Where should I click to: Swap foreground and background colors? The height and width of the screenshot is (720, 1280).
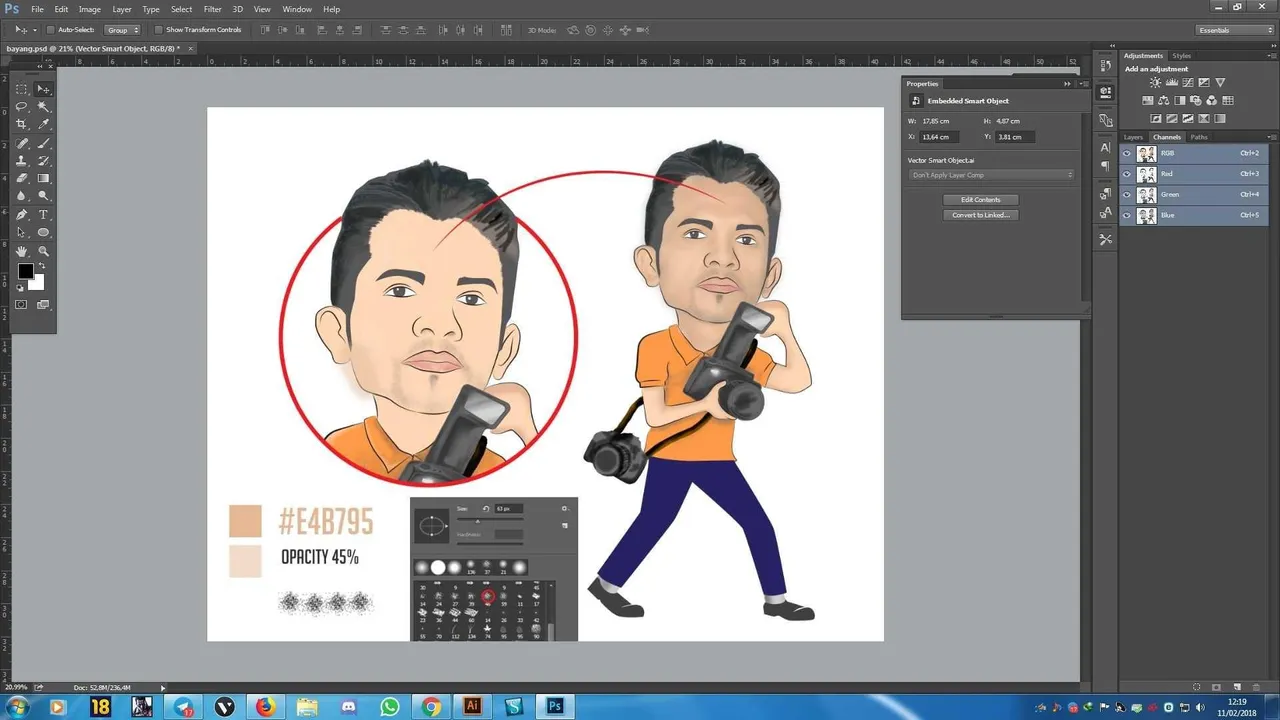(41, 266)
